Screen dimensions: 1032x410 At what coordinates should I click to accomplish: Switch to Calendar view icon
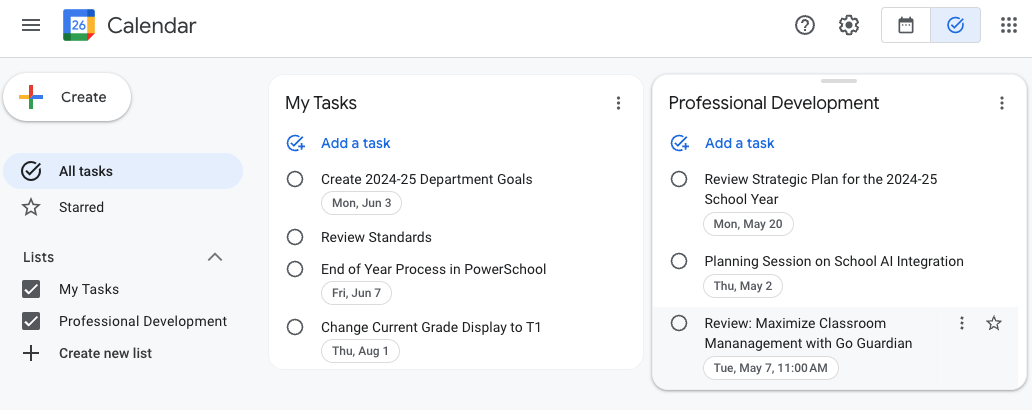tap(906, 26)
